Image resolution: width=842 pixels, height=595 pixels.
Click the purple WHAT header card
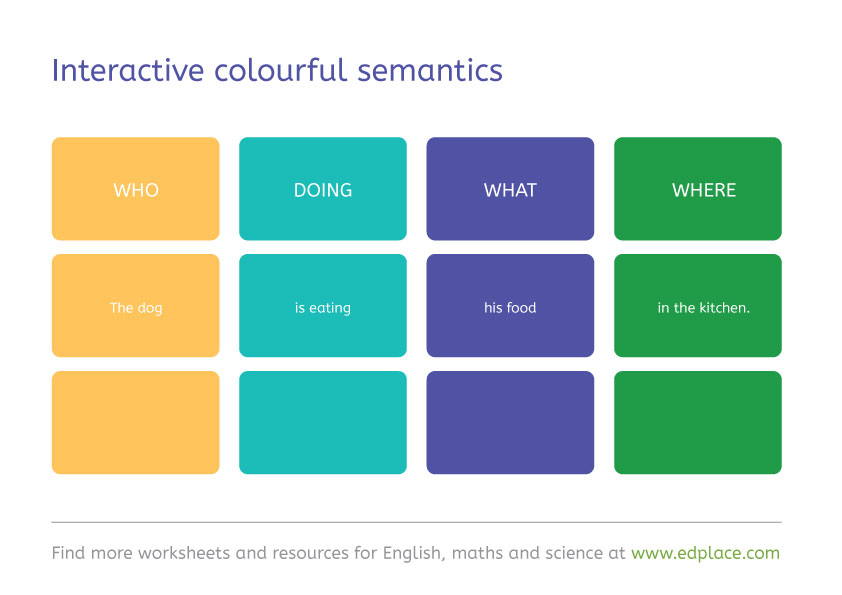510,189
